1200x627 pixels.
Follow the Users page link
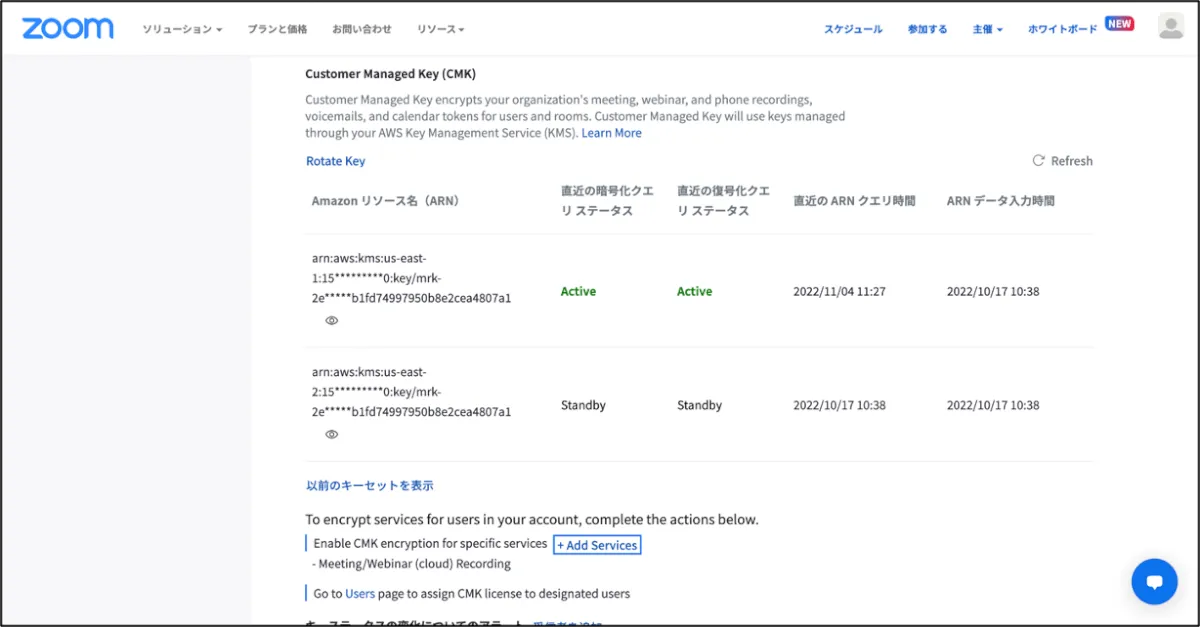360,594
